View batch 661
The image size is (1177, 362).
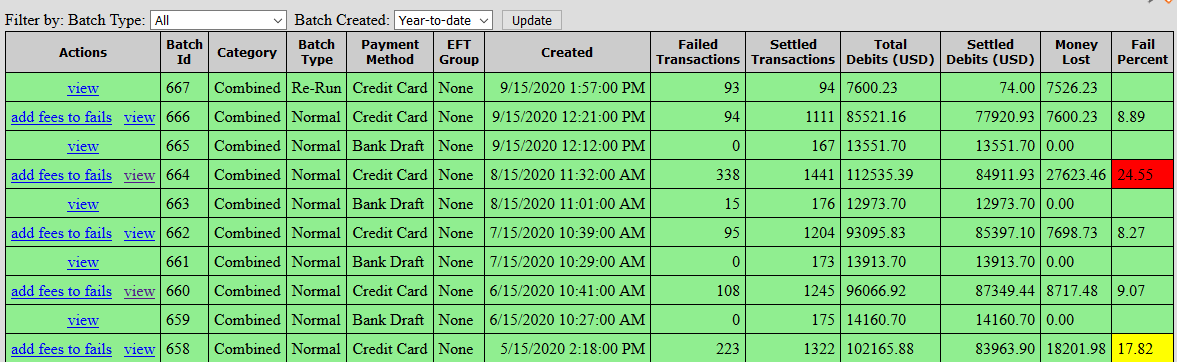(83, 262)
